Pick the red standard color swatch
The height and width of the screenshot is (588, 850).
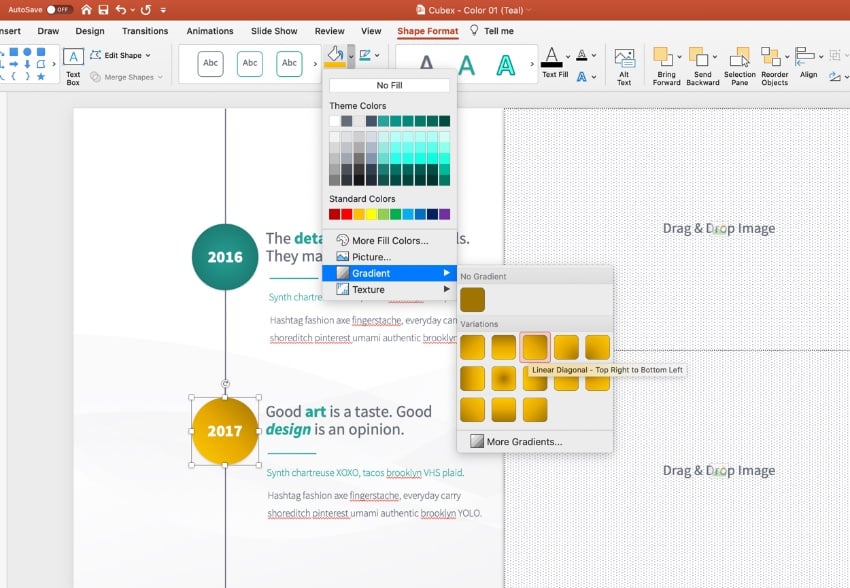click(x=347, y=214)
